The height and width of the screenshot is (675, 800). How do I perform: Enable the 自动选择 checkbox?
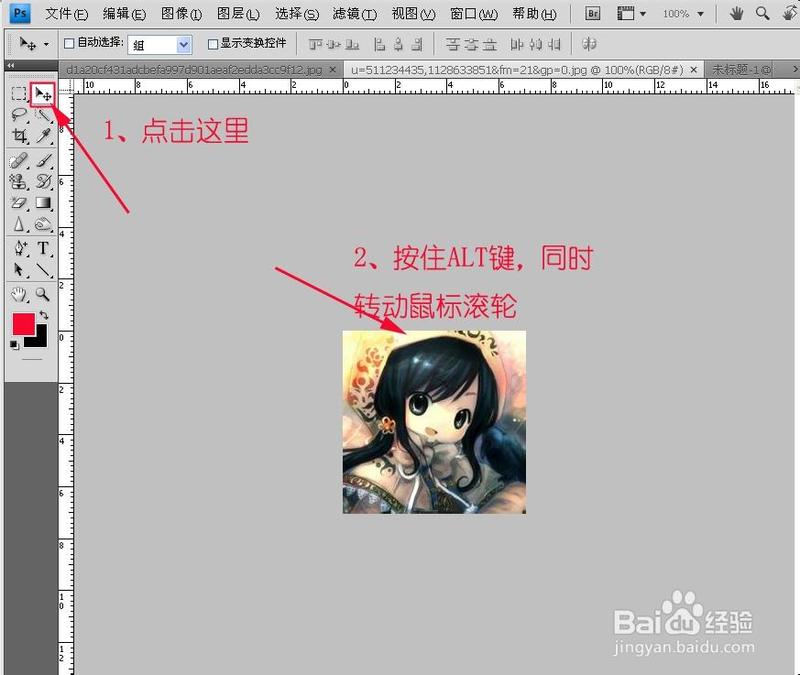click(x=69, y=43)
